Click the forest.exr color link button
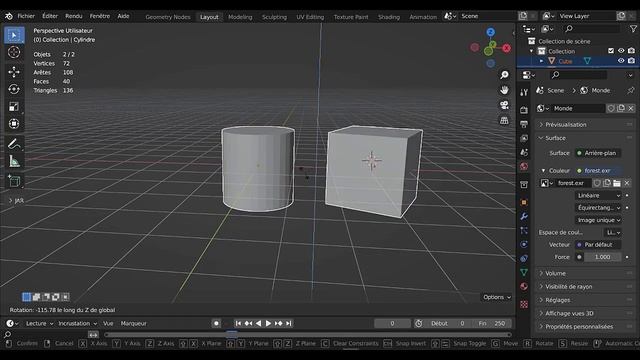640x360 pixels. (x=598, y=171)
